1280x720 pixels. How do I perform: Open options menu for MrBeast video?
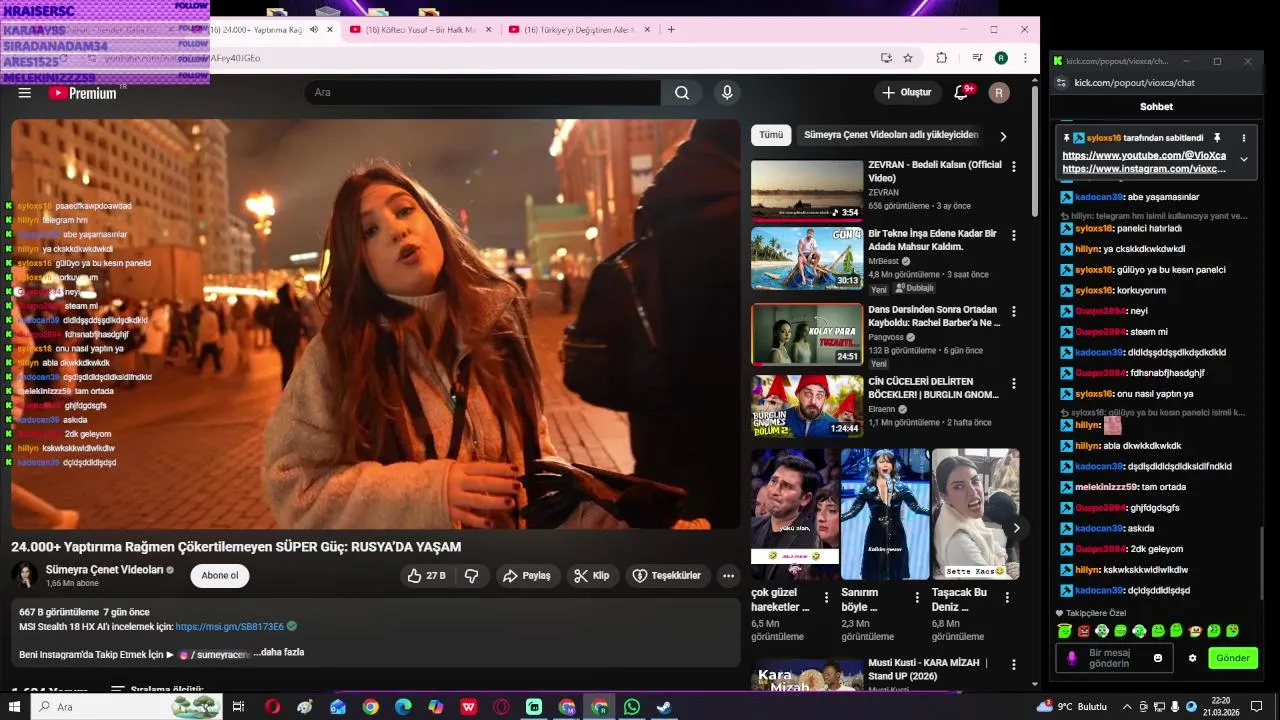click(x=1014, y=236)
